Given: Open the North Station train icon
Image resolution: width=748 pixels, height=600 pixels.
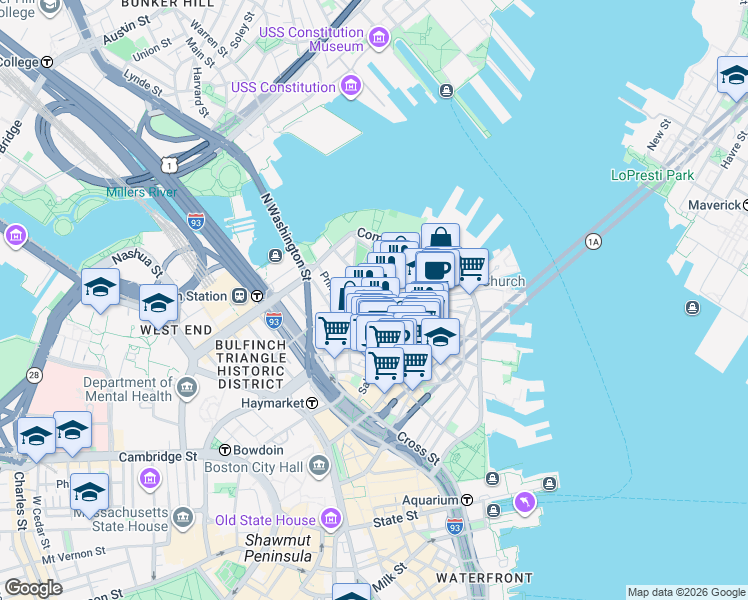Looking at the screenshot, I should [x=239, y=296].
